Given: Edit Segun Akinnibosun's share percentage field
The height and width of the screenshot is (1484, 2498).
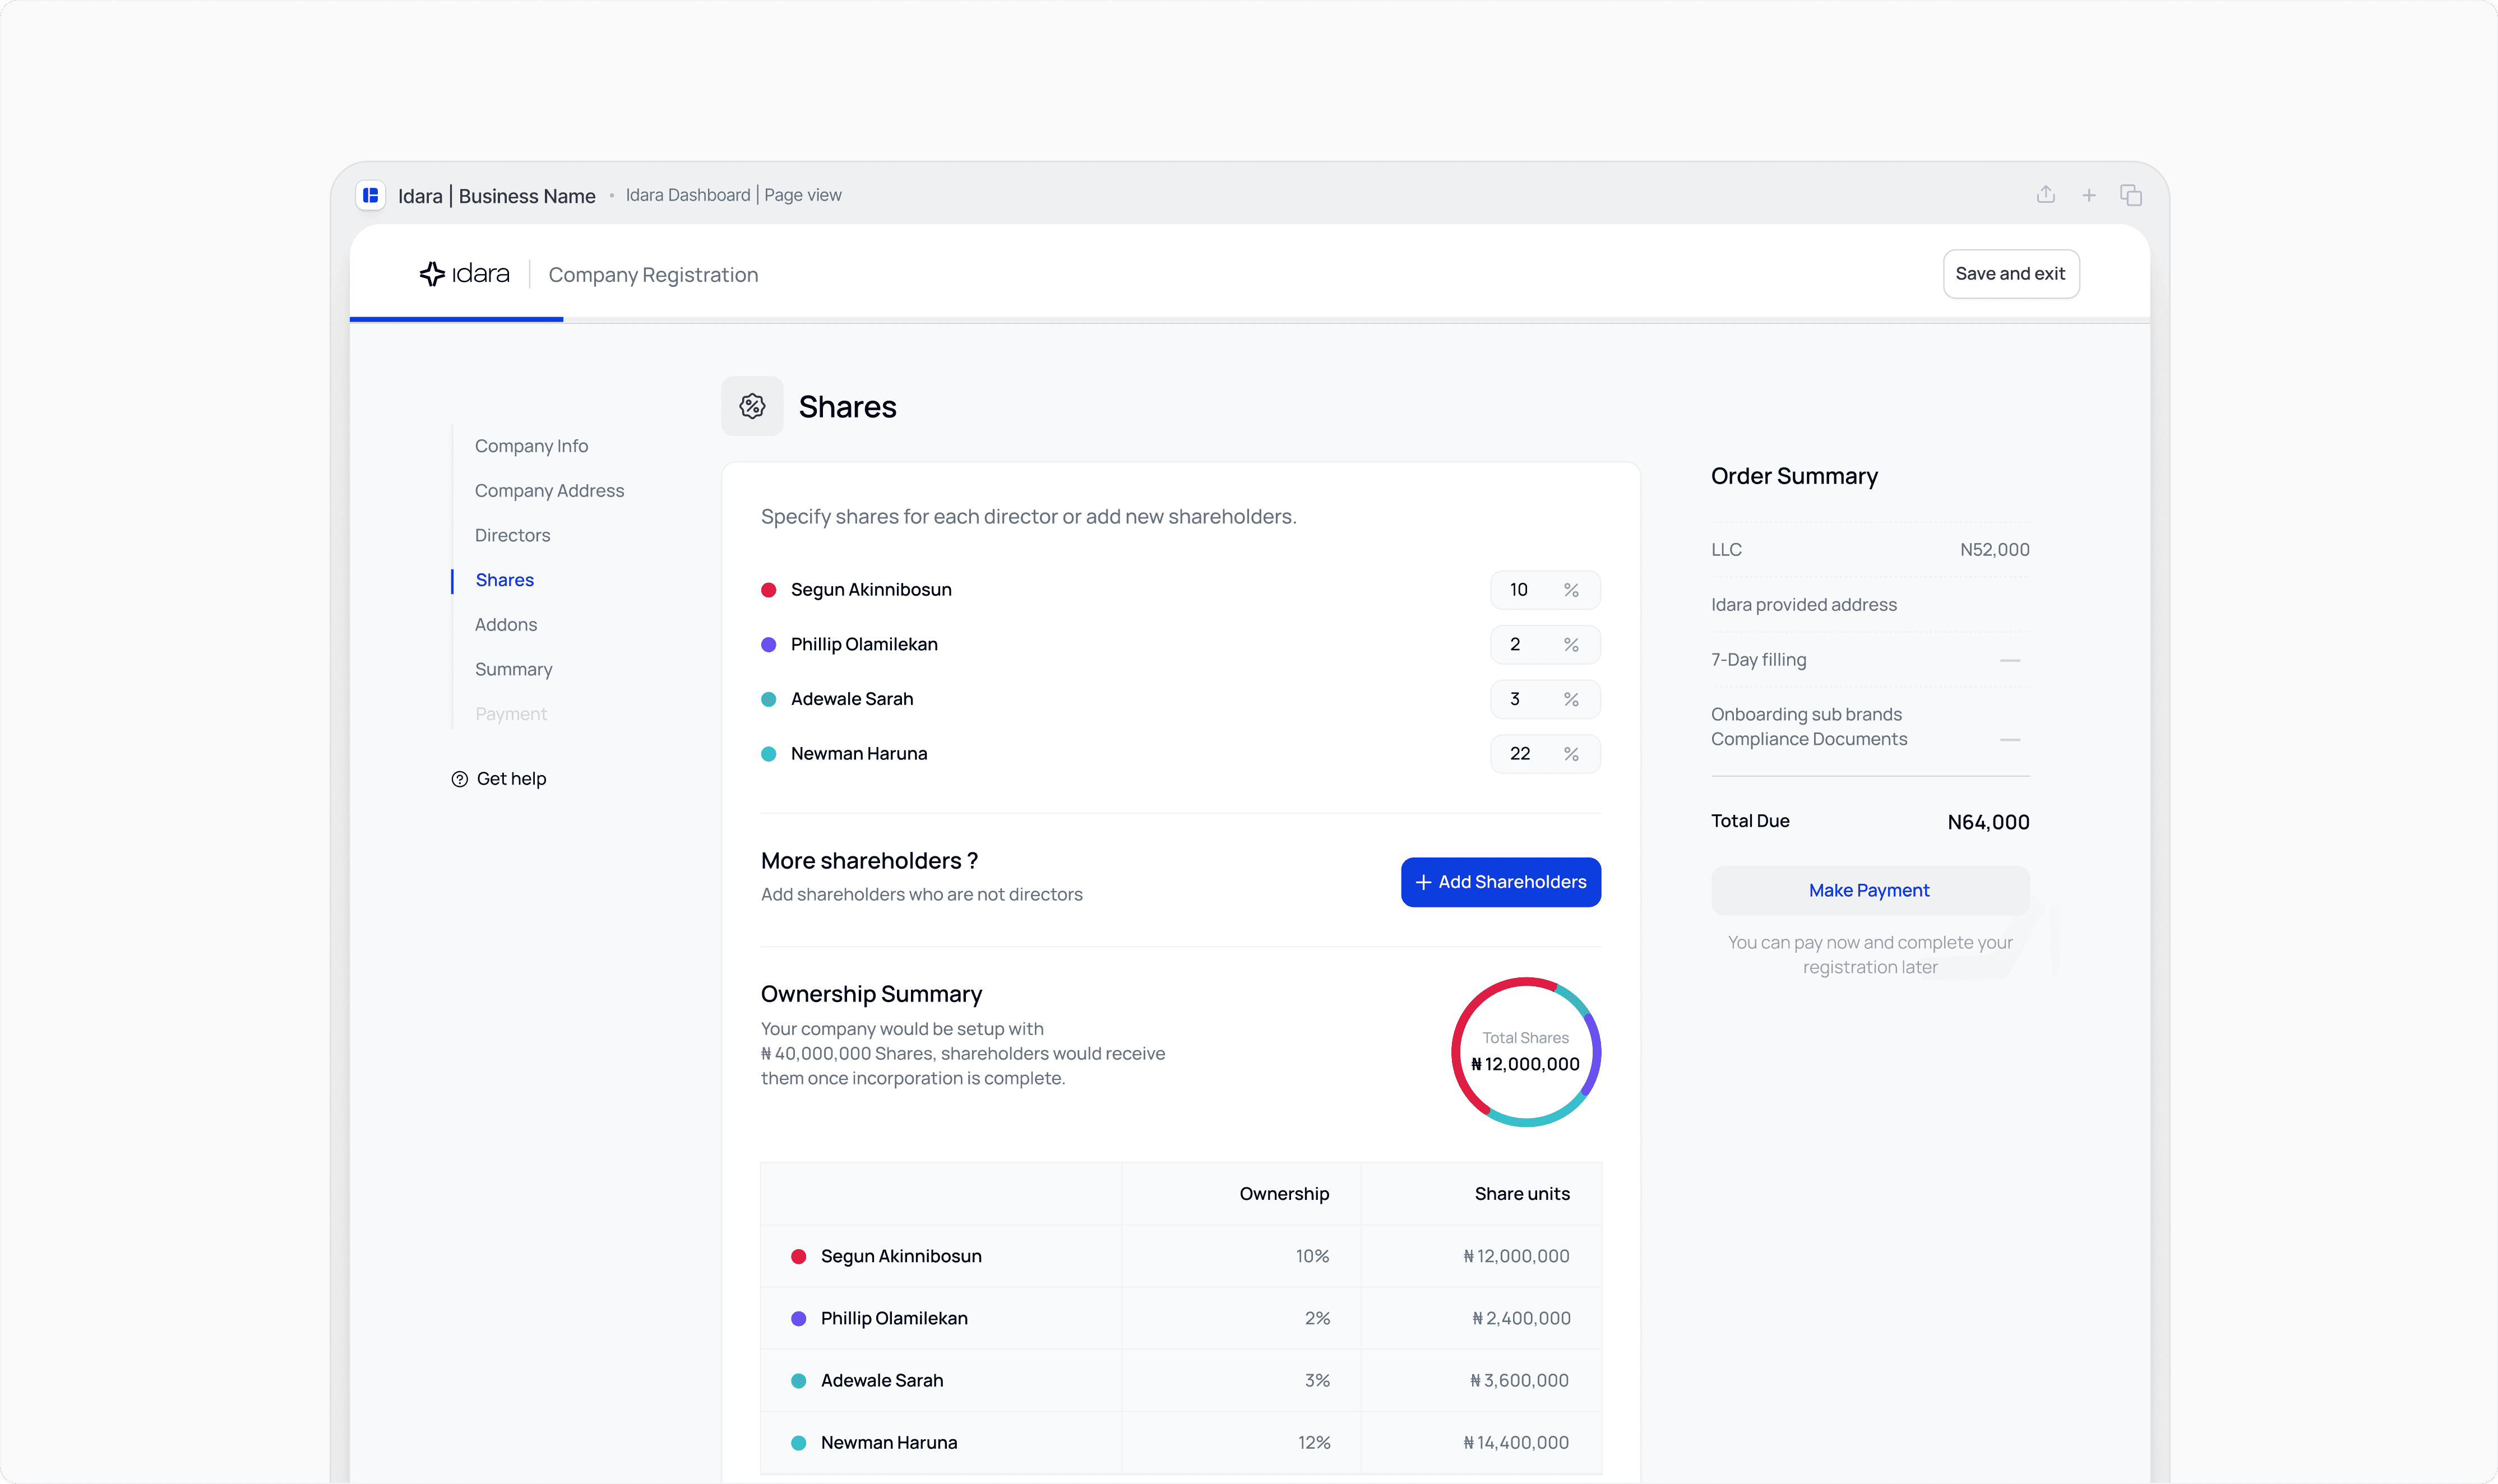Looking at the screenshot, I should pyautogui.click(x=1526, y=590).
